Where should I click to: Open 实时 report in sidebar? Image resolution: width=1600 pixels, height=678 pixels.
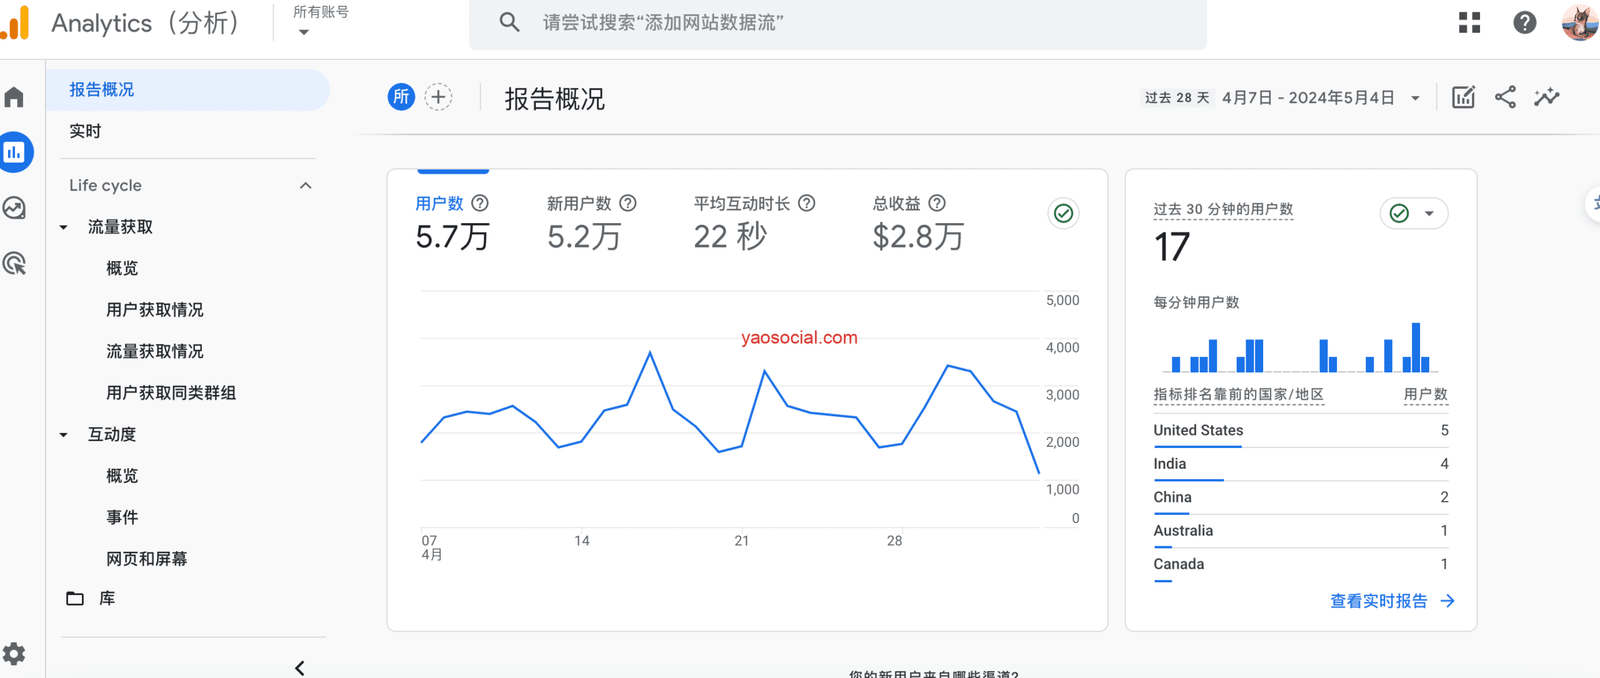[85, 131]
